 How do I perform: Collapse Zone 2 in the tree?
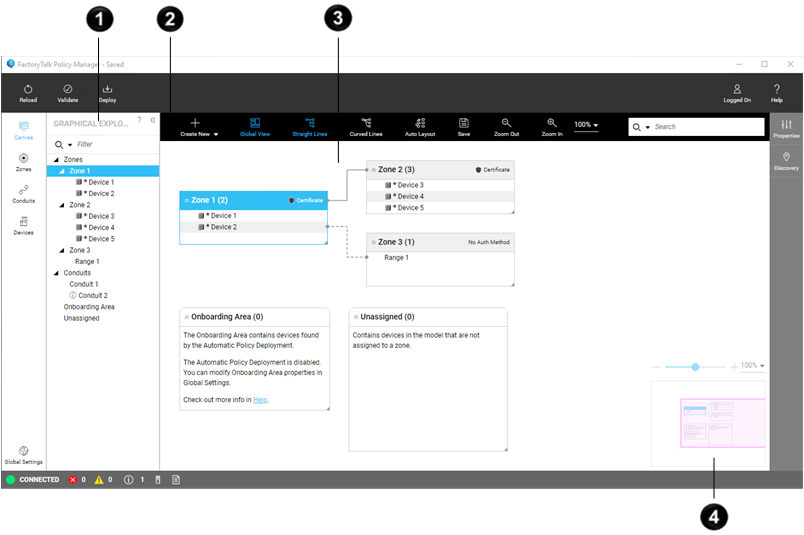click(x=61, y=205)
